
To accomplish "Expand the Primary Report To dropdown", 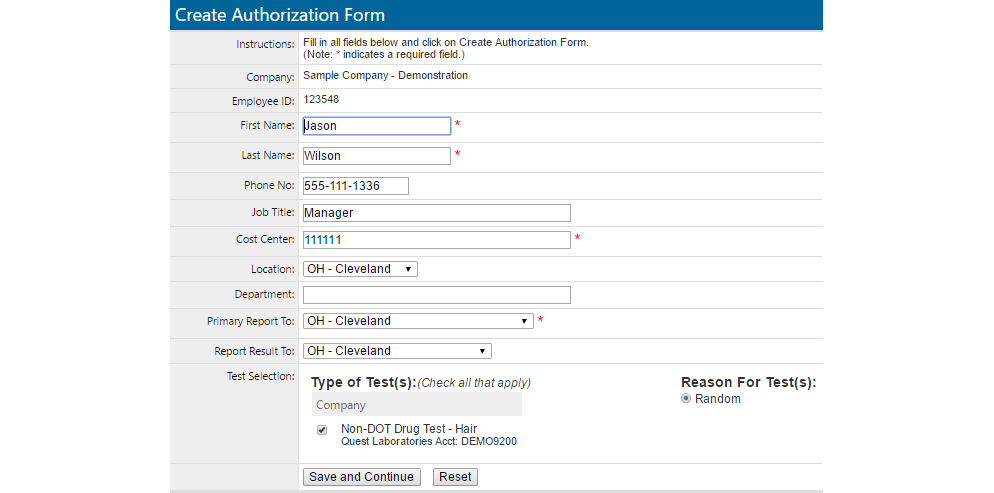I will [x=418, y=321].
